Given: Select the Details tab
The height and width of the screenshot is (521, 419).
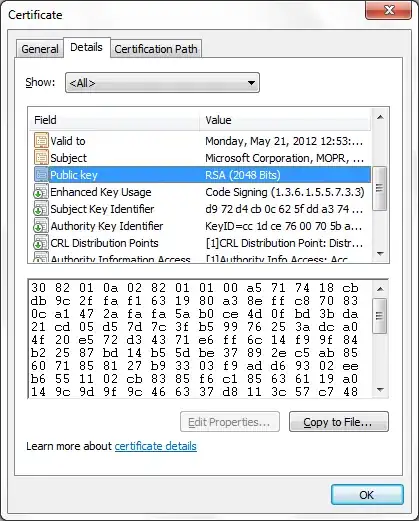Looking at the screenshot, I should (86, 47).
